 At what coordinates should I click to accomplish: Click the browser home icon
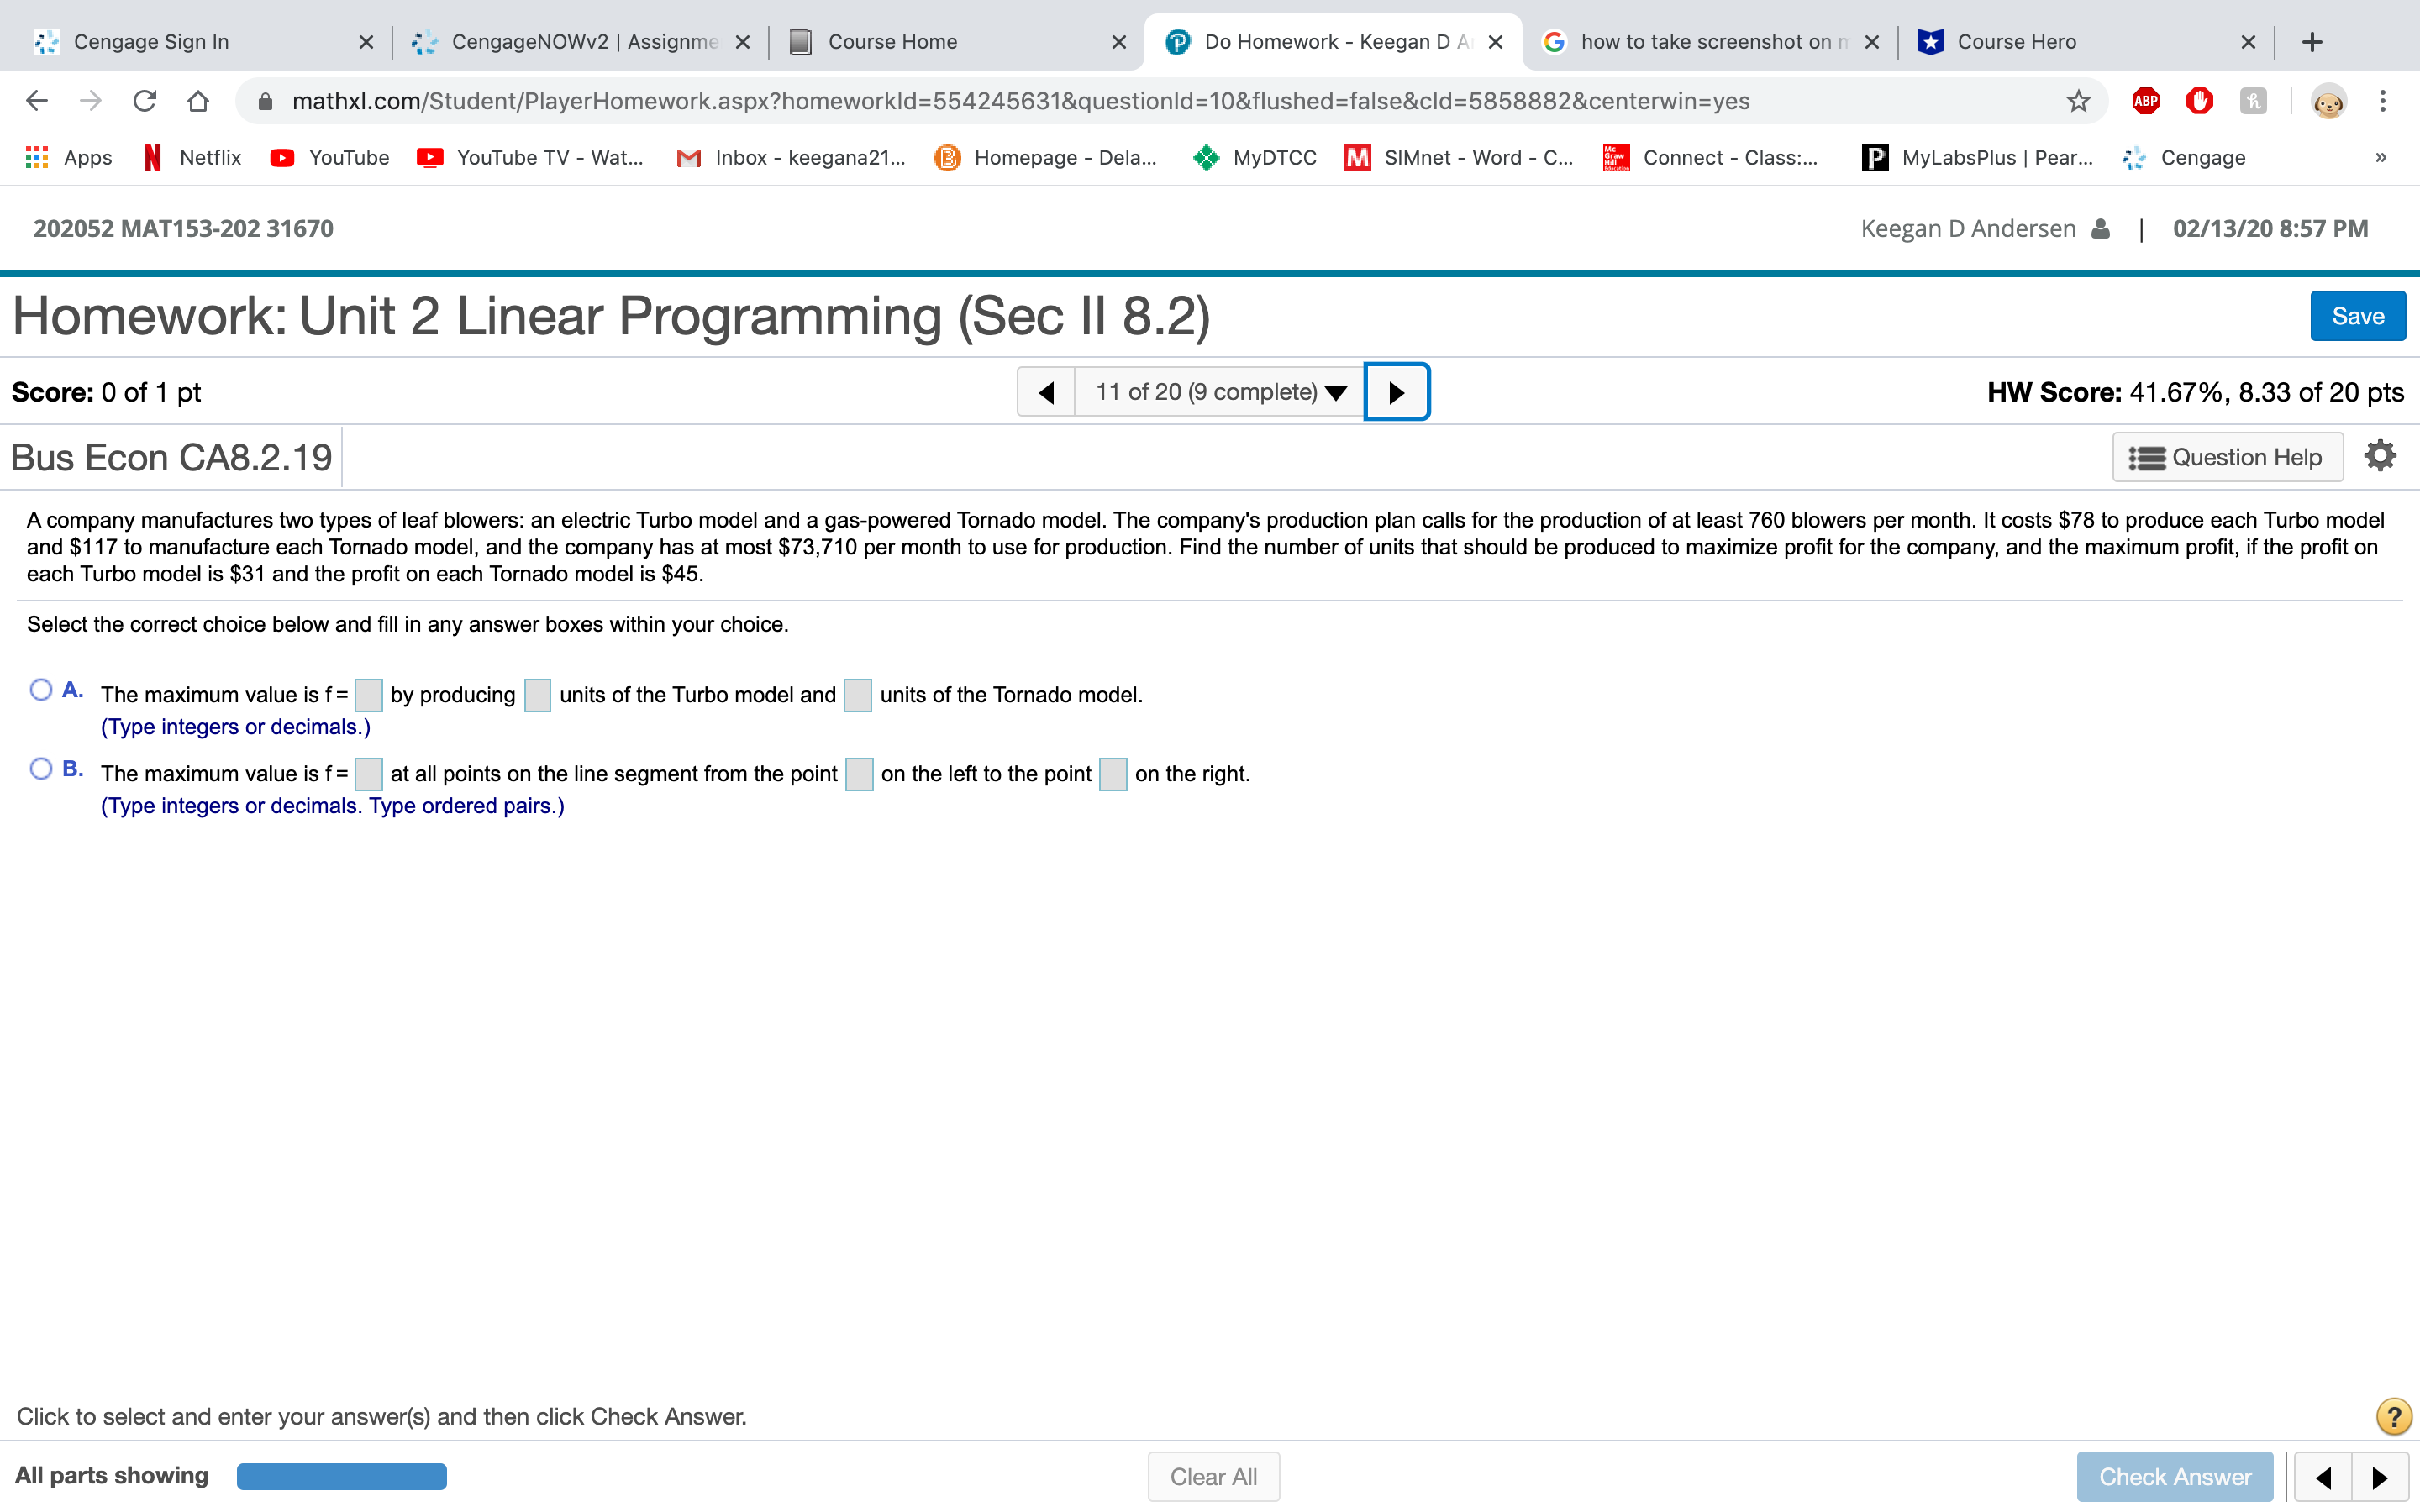point(198,101)
